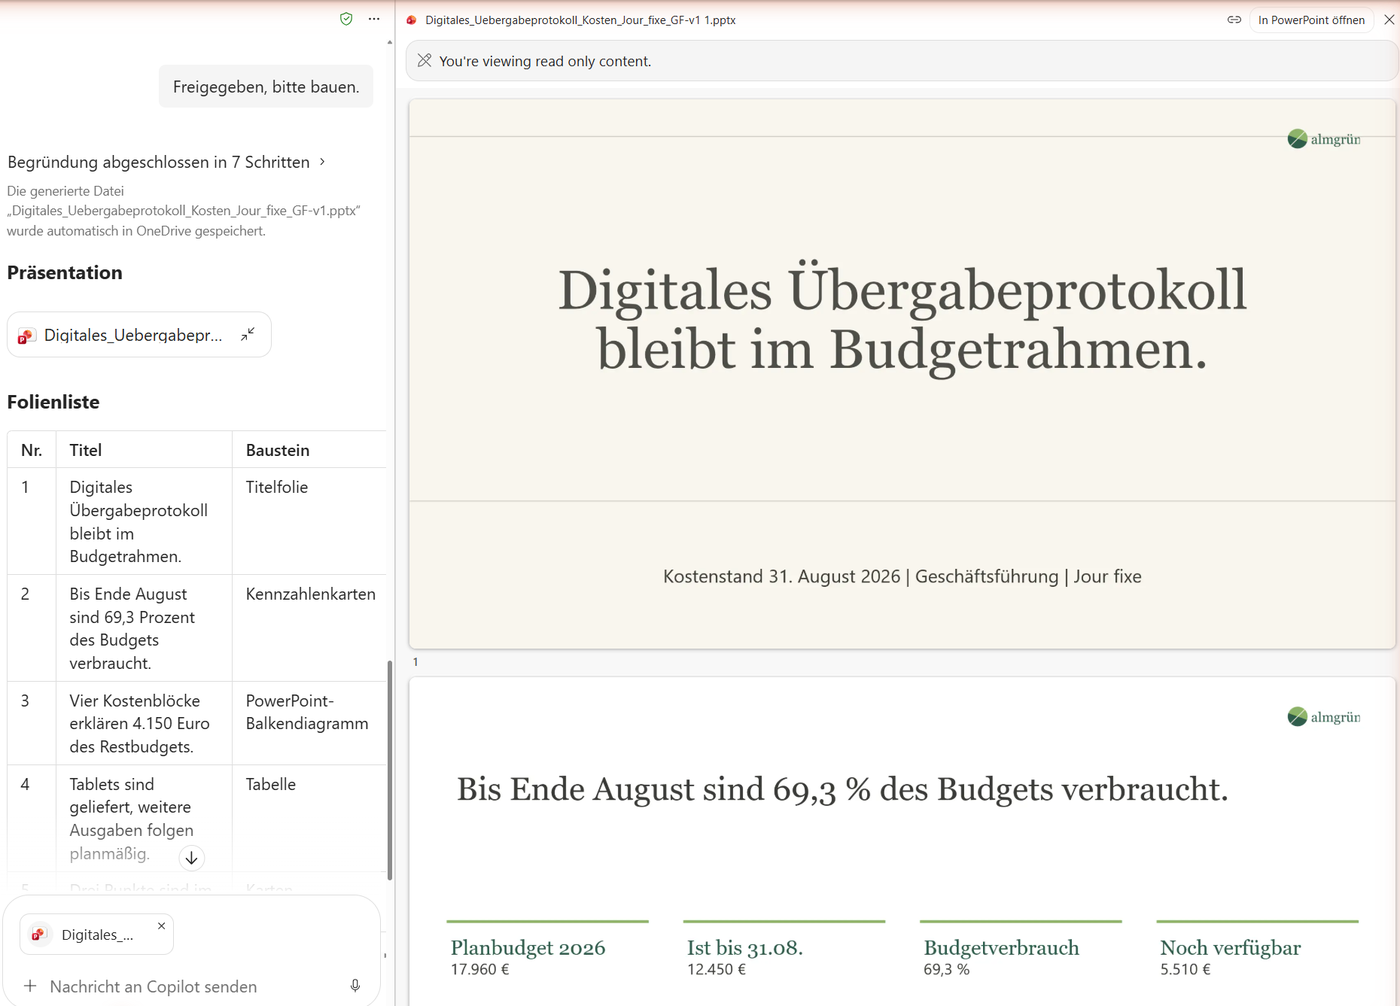Click the 'Titel' column header
The image size is (1400, 1006).
(144, 450)
